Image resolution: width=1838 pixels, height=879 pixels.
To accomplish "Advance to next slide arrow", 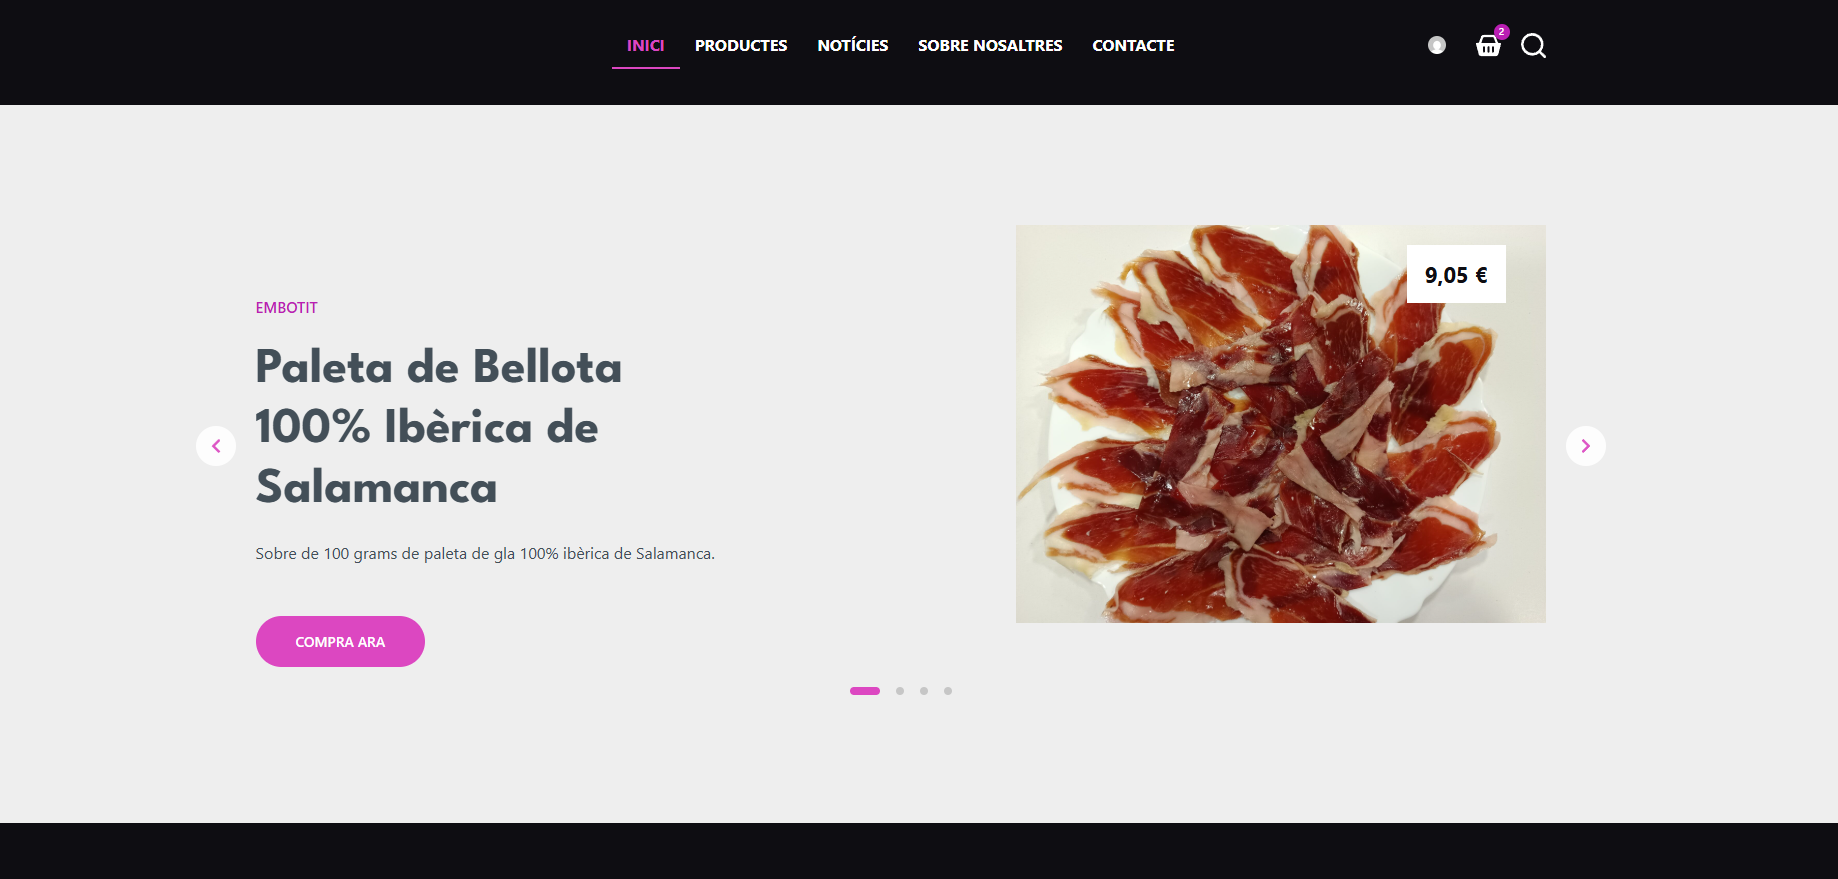I will pos(1585,446).
